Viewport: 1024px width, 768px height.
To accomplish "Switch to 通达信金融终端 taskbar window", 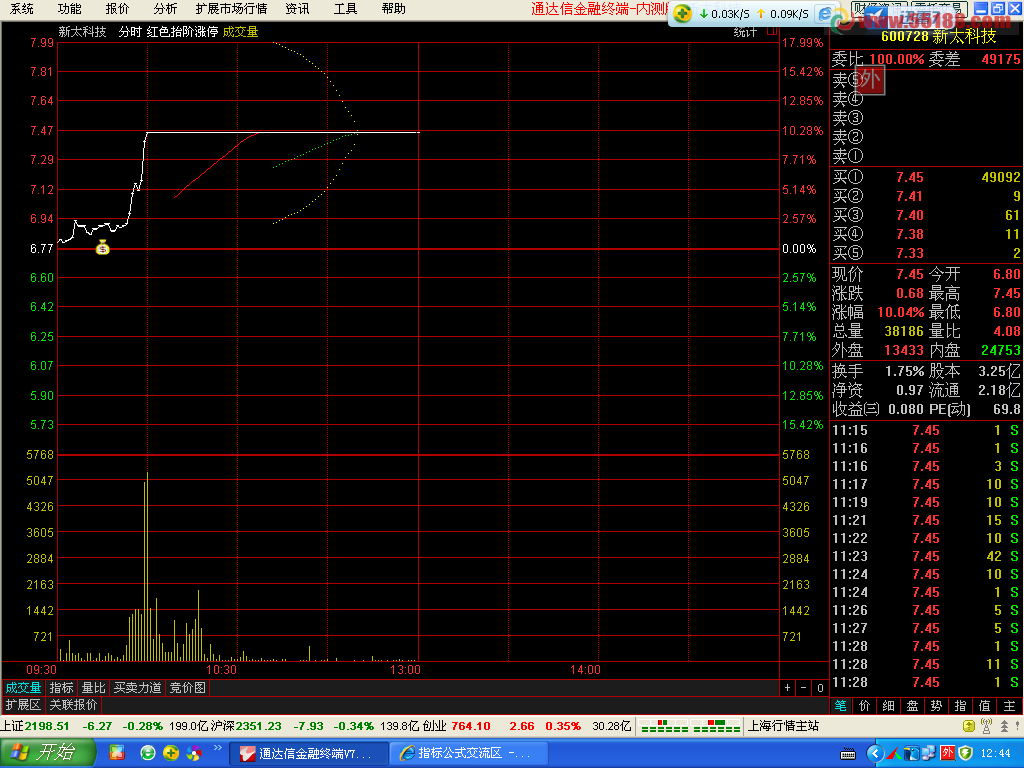I will 308,754.
